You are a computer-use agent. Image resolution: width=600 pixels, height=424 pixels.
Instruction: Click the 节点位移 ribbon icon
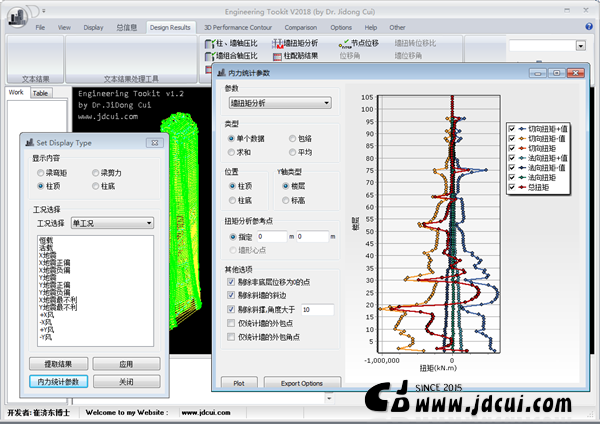point(345,44)
